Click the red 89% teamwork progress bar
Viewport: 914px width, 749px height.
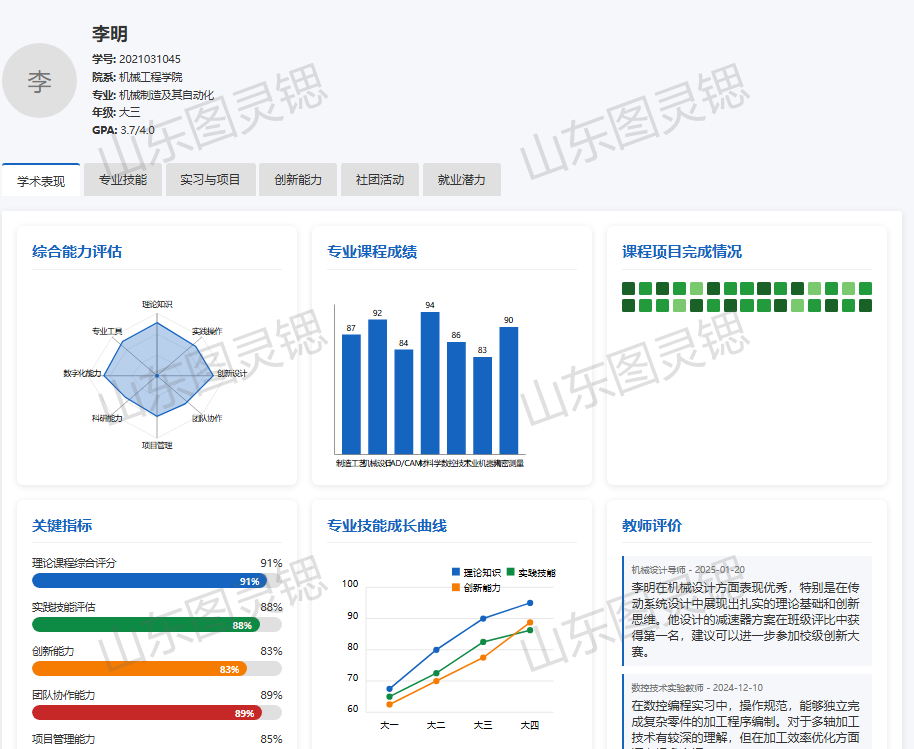coord(146,713)
